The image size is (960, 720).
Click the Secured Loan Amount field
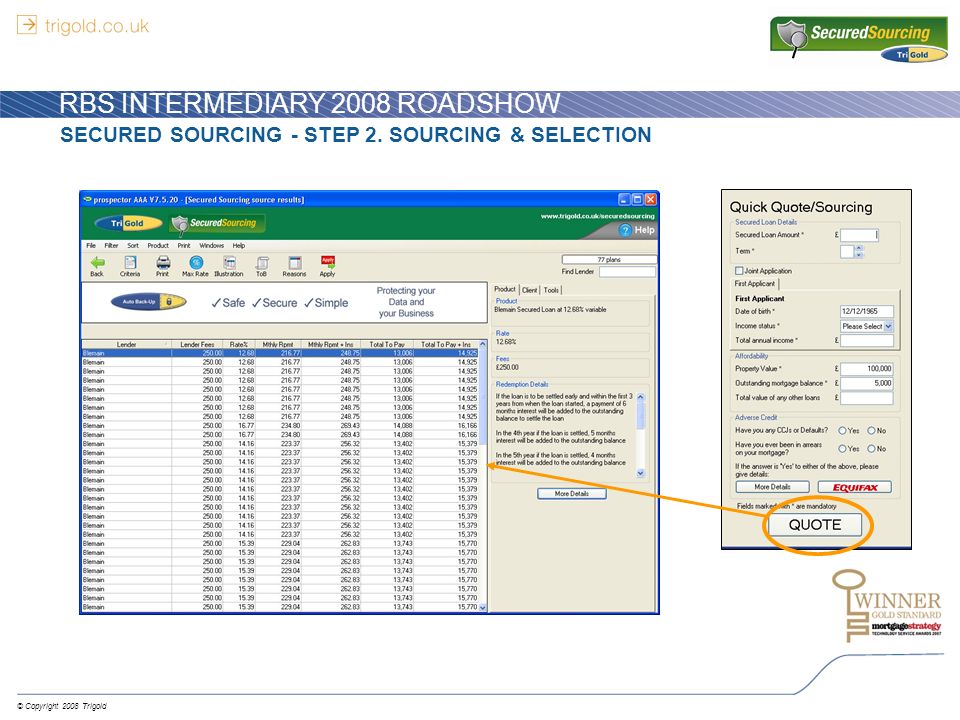click(x=859, y=235)
